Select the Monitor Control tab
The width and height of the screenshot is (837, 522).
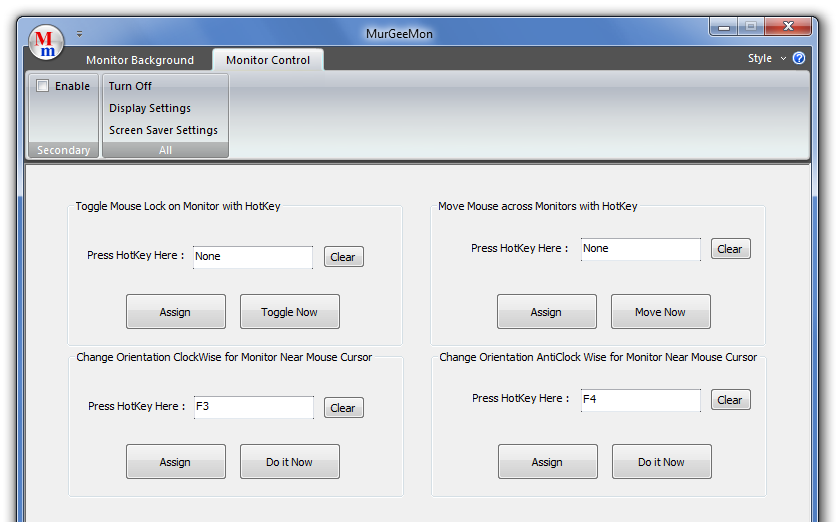[268, 60]
